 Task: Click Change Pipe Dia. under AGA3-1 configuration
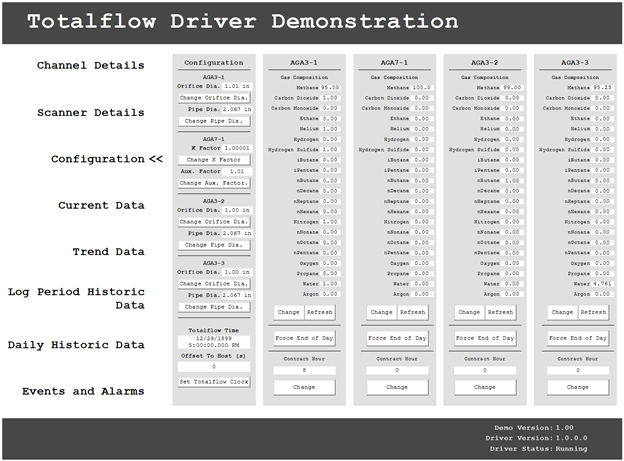point(214,121)
